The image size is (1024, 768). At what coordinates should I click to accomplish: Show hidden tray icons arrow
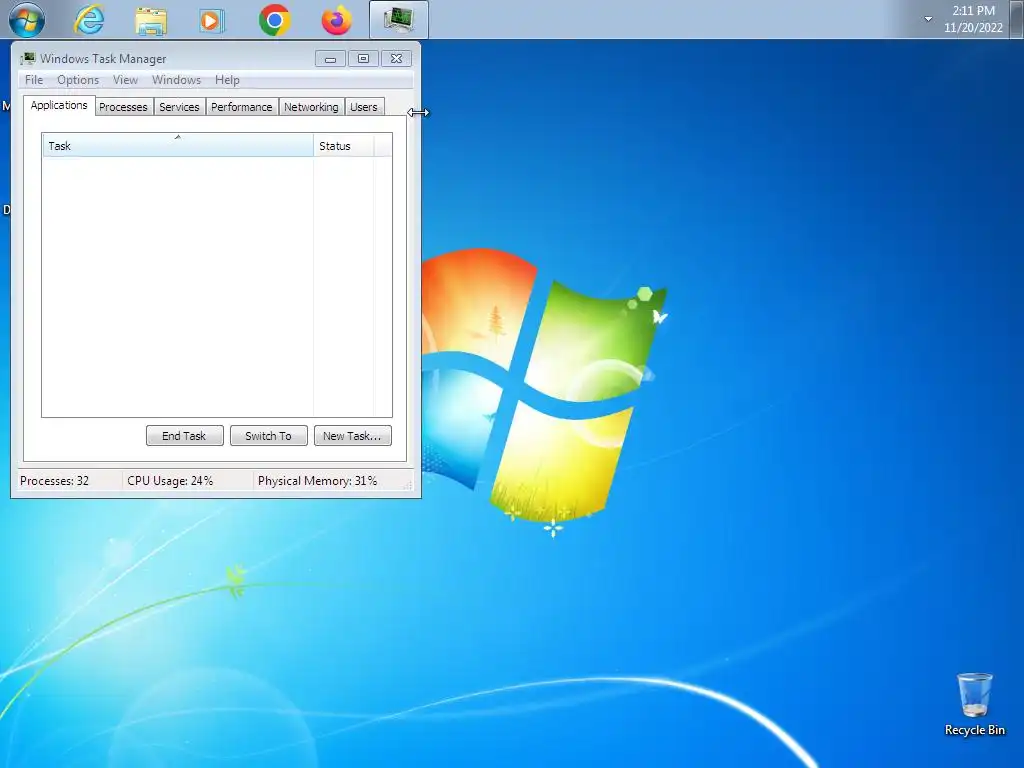pyautogui.click(x=928, y=19)
